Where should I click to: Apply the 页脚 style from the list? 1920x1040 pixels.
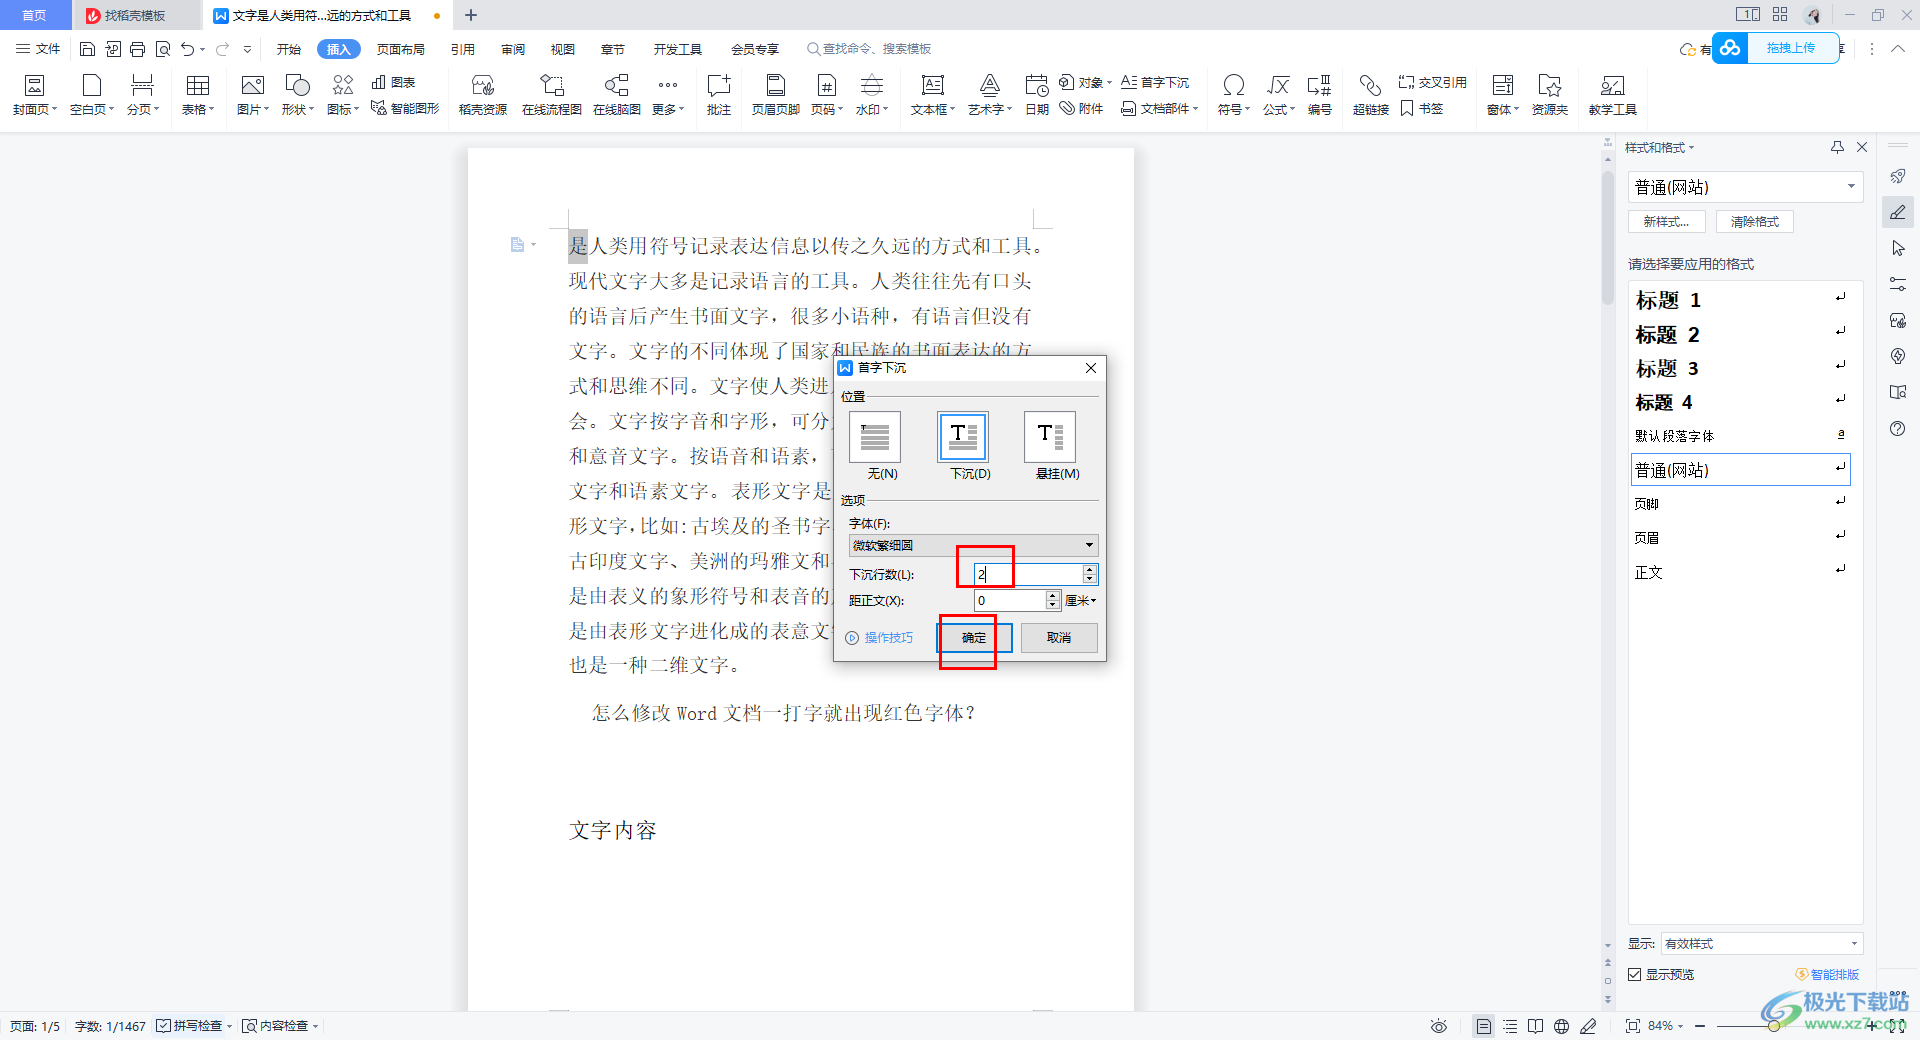pyautogui.click(x=1740, y=504)
